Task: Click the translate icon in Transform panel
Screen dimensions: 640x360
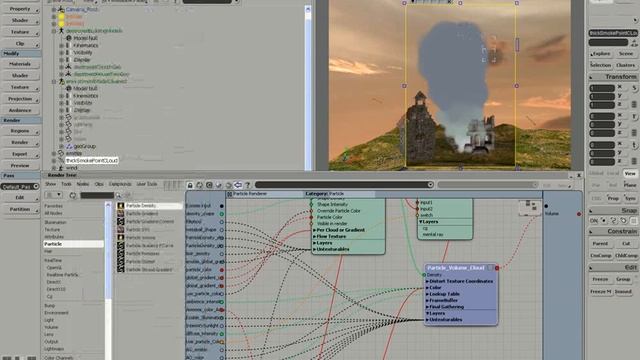Action: [635, 145]
